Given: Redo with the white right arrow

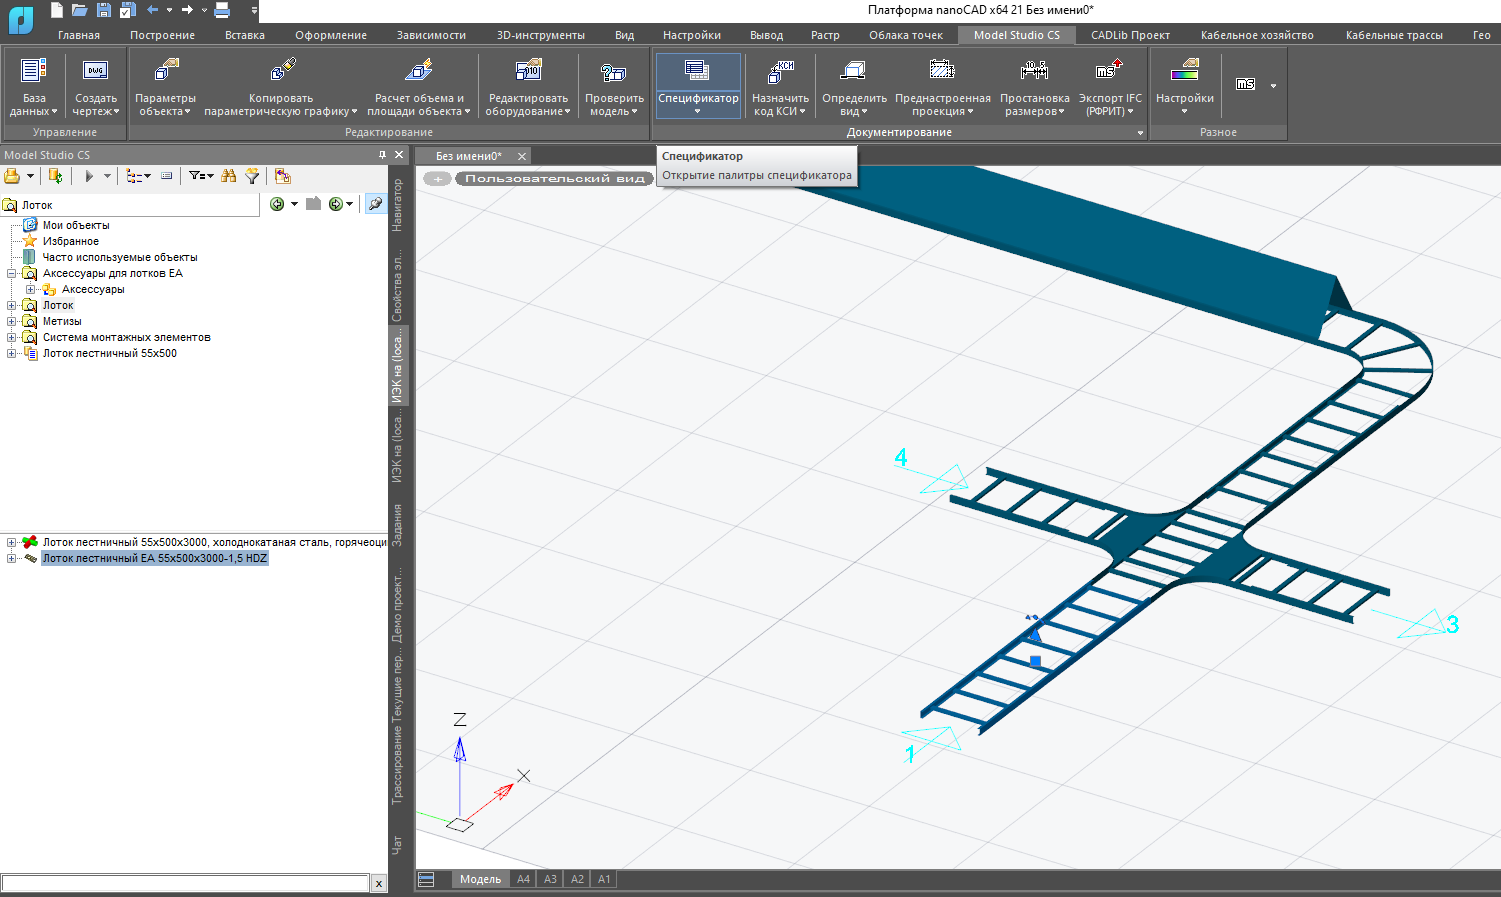Looking at the screenshot, I should coord(187,10).
